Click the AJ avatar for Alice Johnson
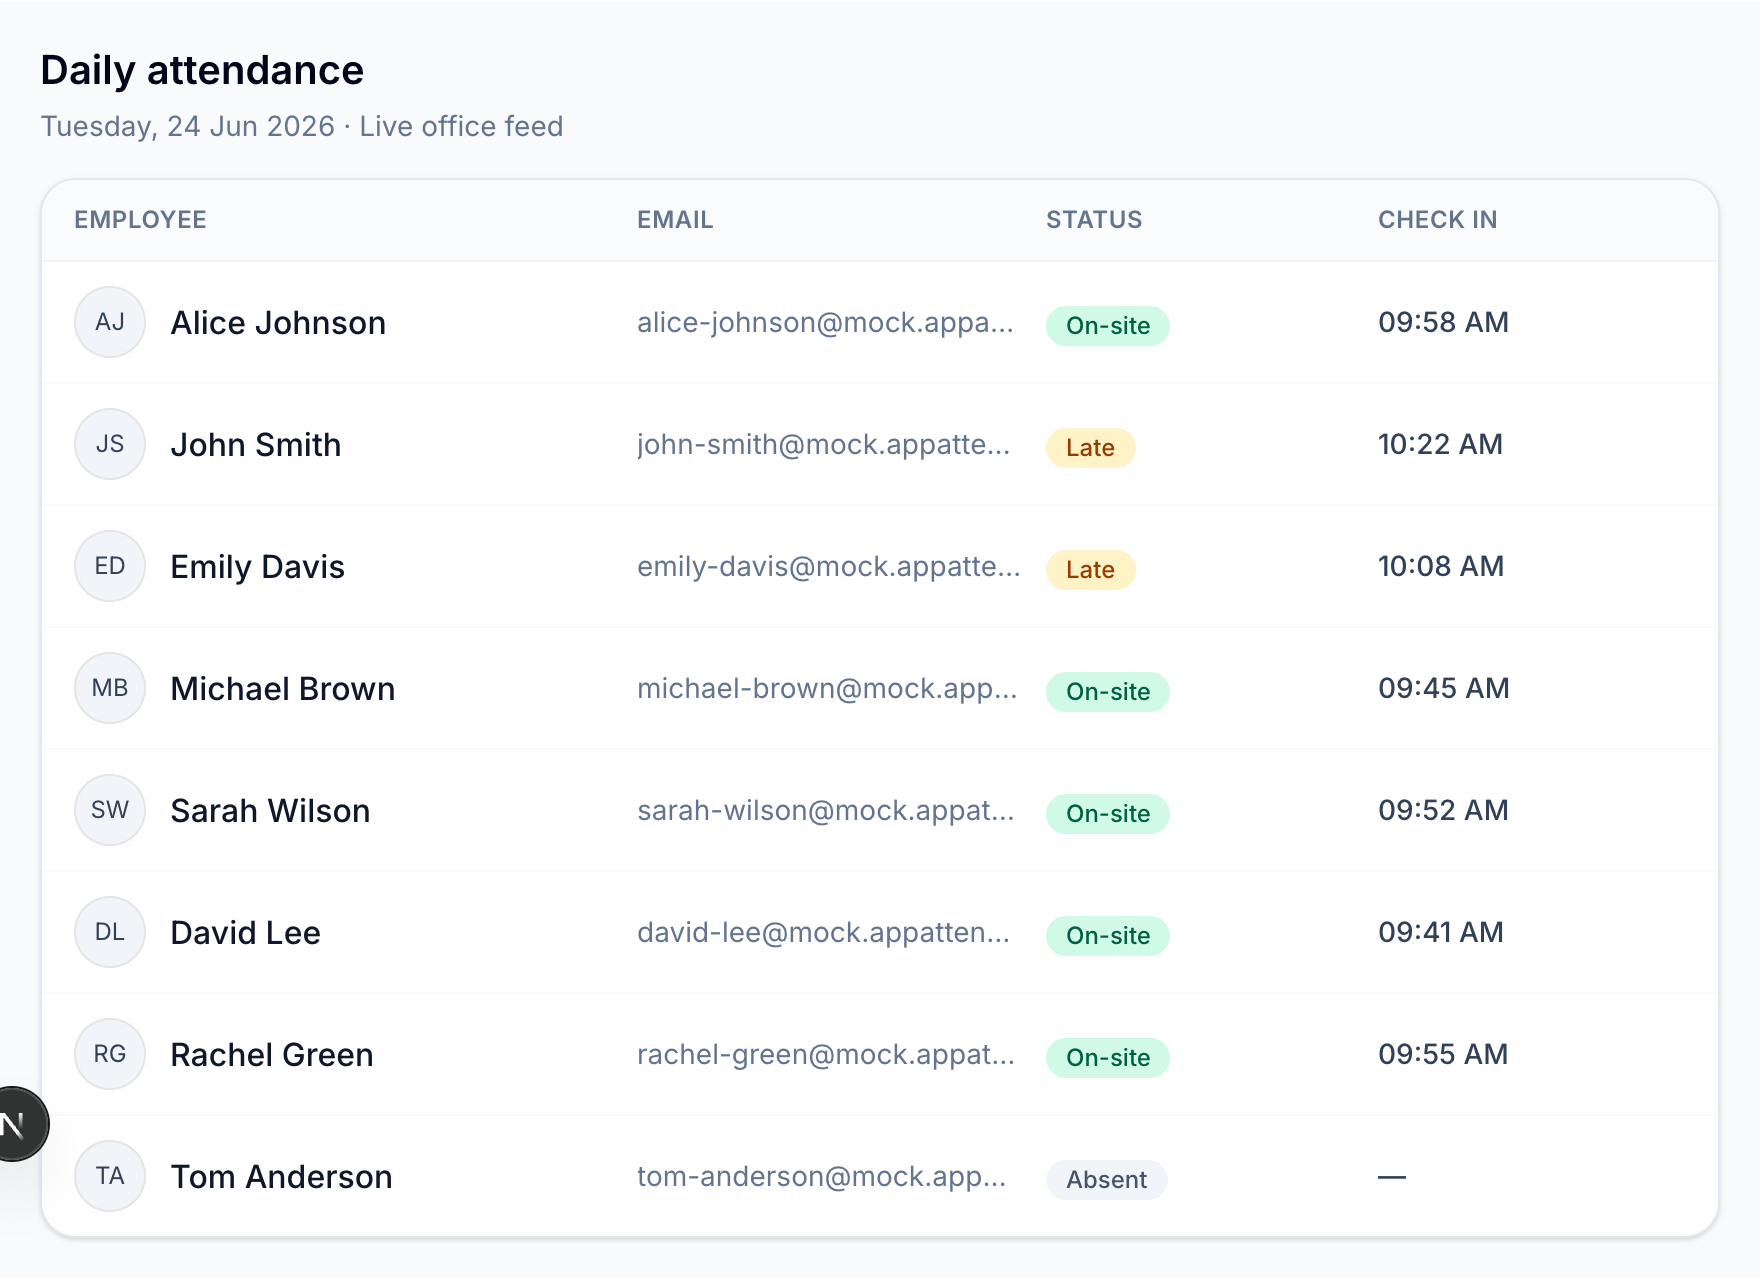The height and width of the screenshot is (1278, 1760). (110, 322)
